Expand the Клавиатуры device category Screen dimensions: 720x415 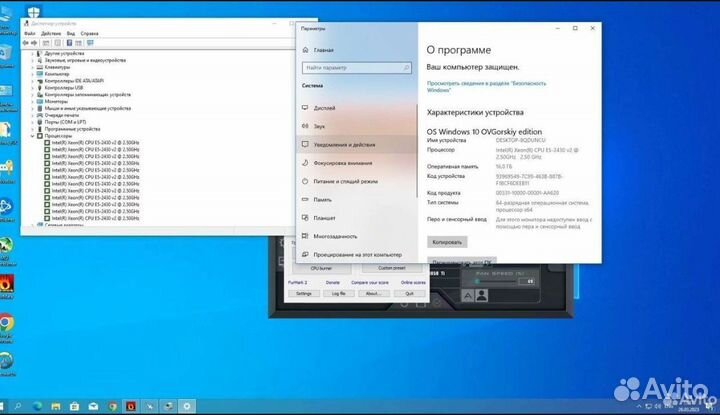point(34,67)
